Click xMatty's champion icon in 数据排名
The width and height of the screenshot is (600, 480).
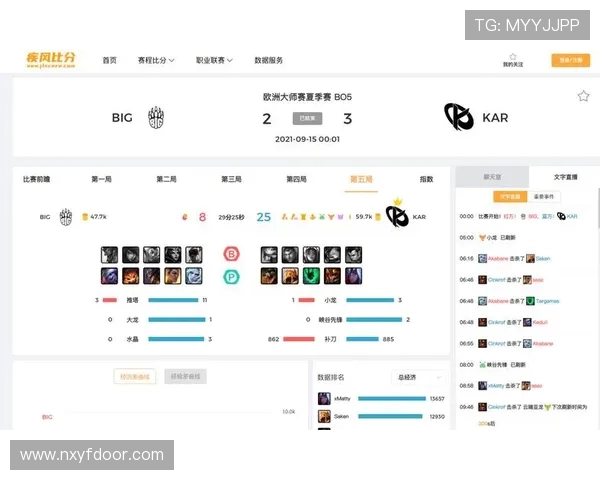click(x=324, y=398)
